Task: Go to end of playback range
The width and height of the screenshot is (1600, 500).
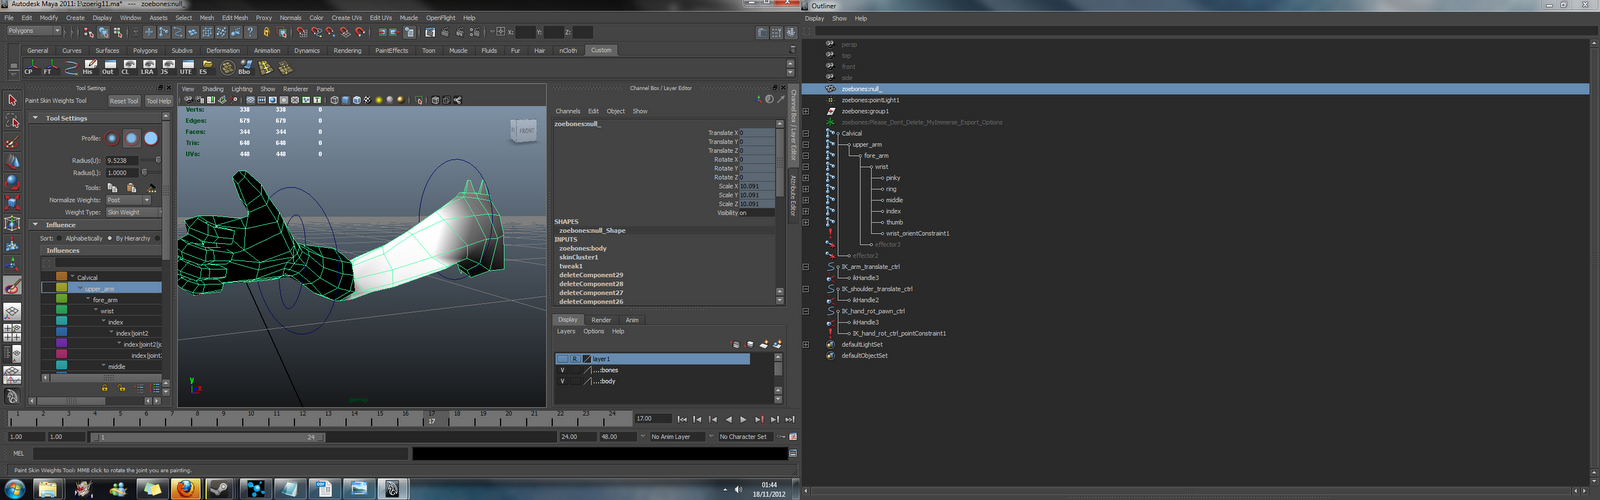Action: pos(789,419)
